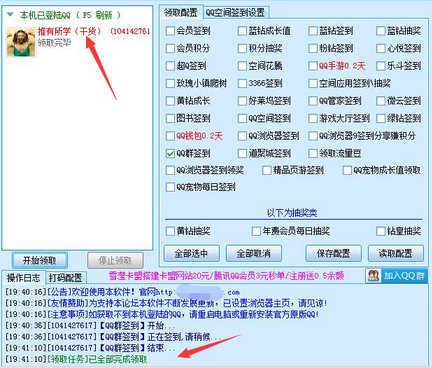This screenshot has height=368, width=432.
Task: Click the disabled 停止领取 button
Action: (115, 260)
